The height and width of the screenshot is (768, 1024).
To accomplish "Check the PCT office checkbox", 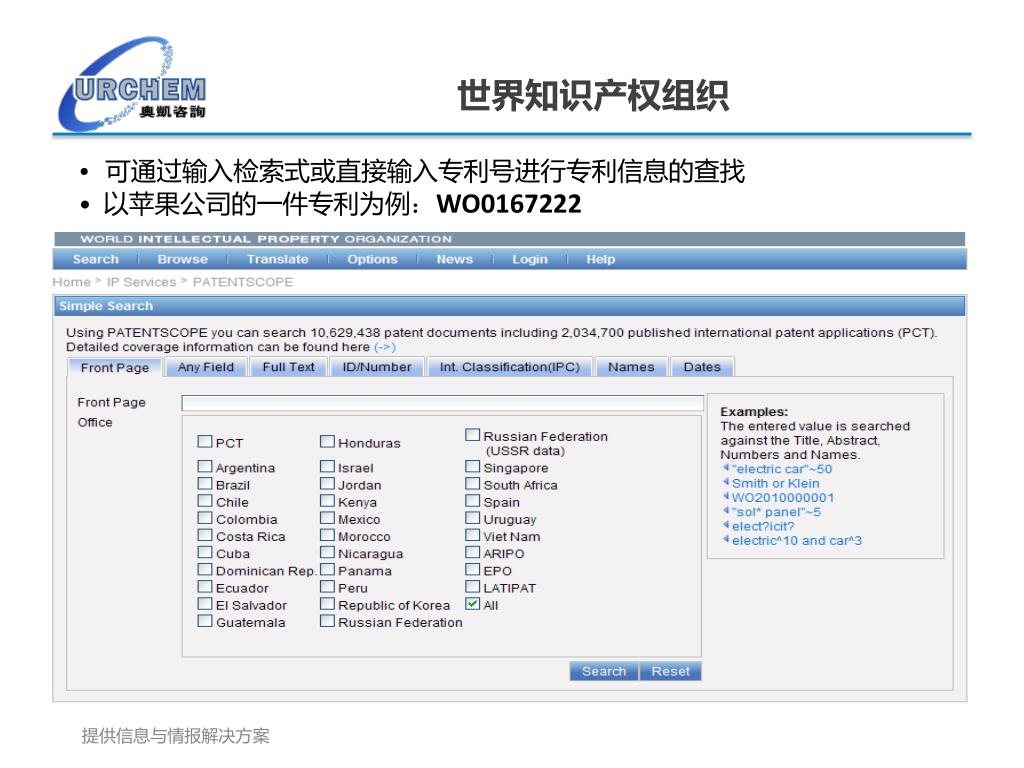I will pyautogui.click(x=205, y=442).
